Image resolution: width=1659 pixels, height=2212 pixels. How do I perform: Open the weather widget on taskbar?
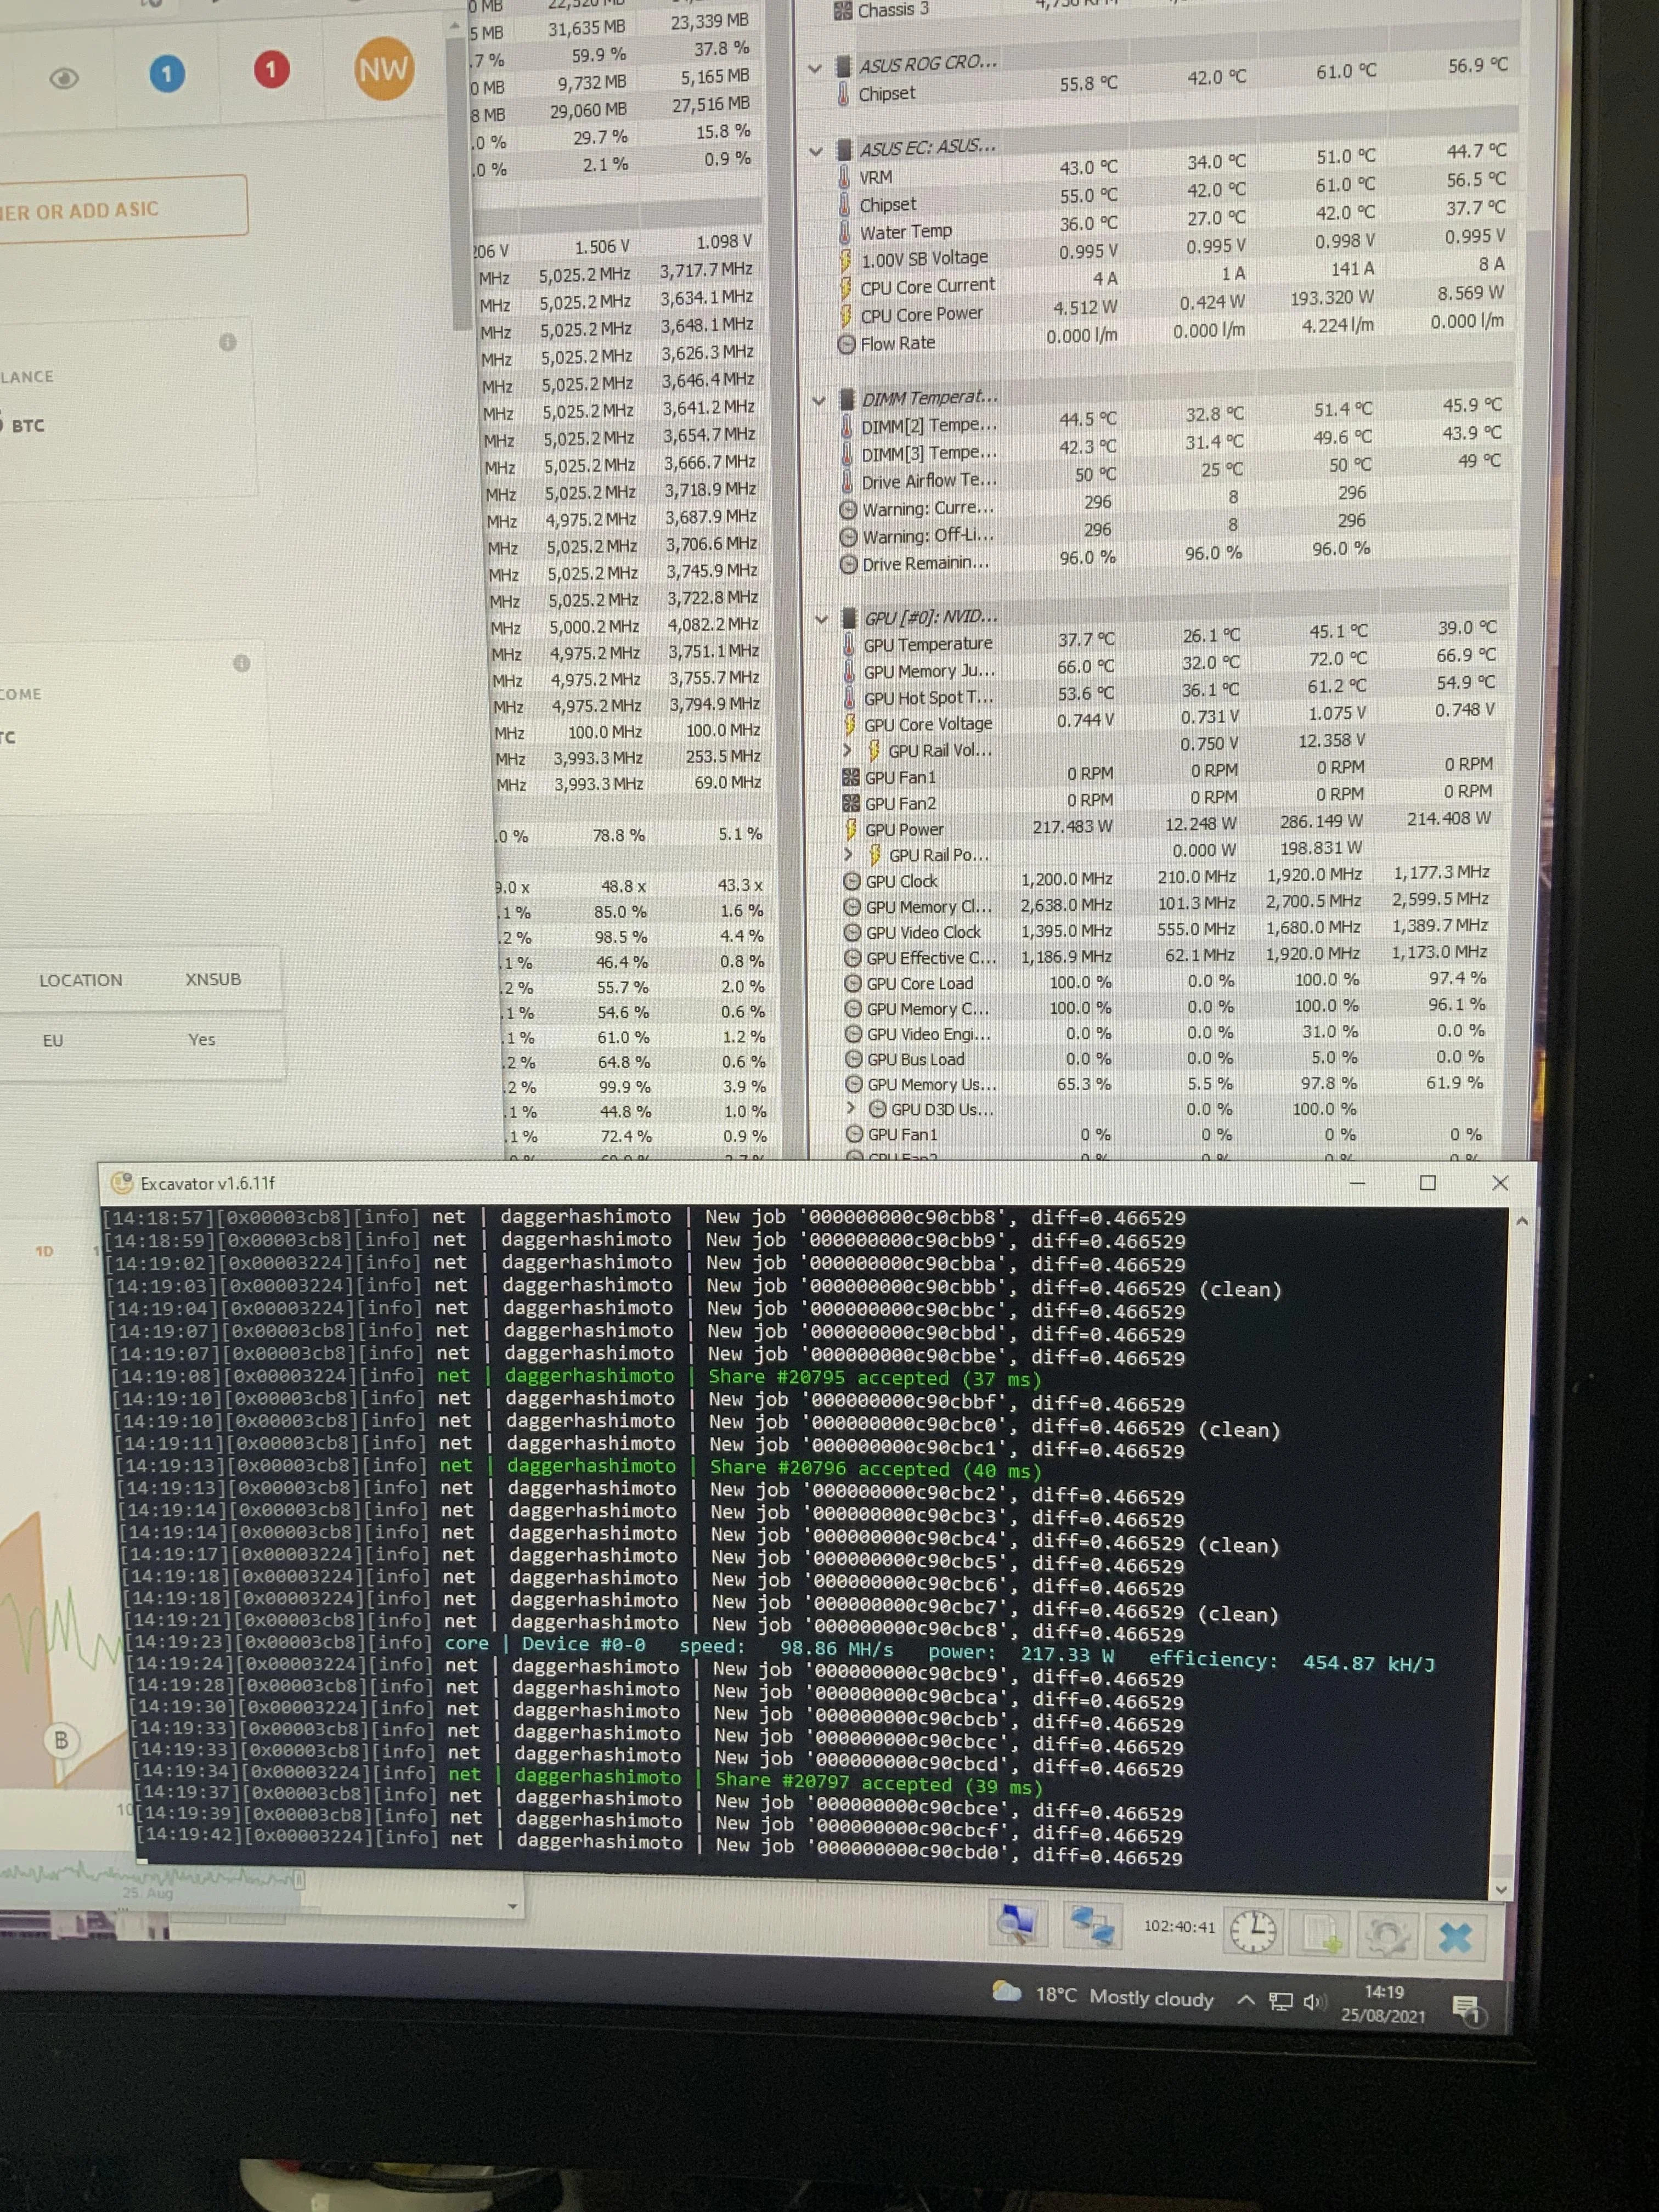1103,1995
